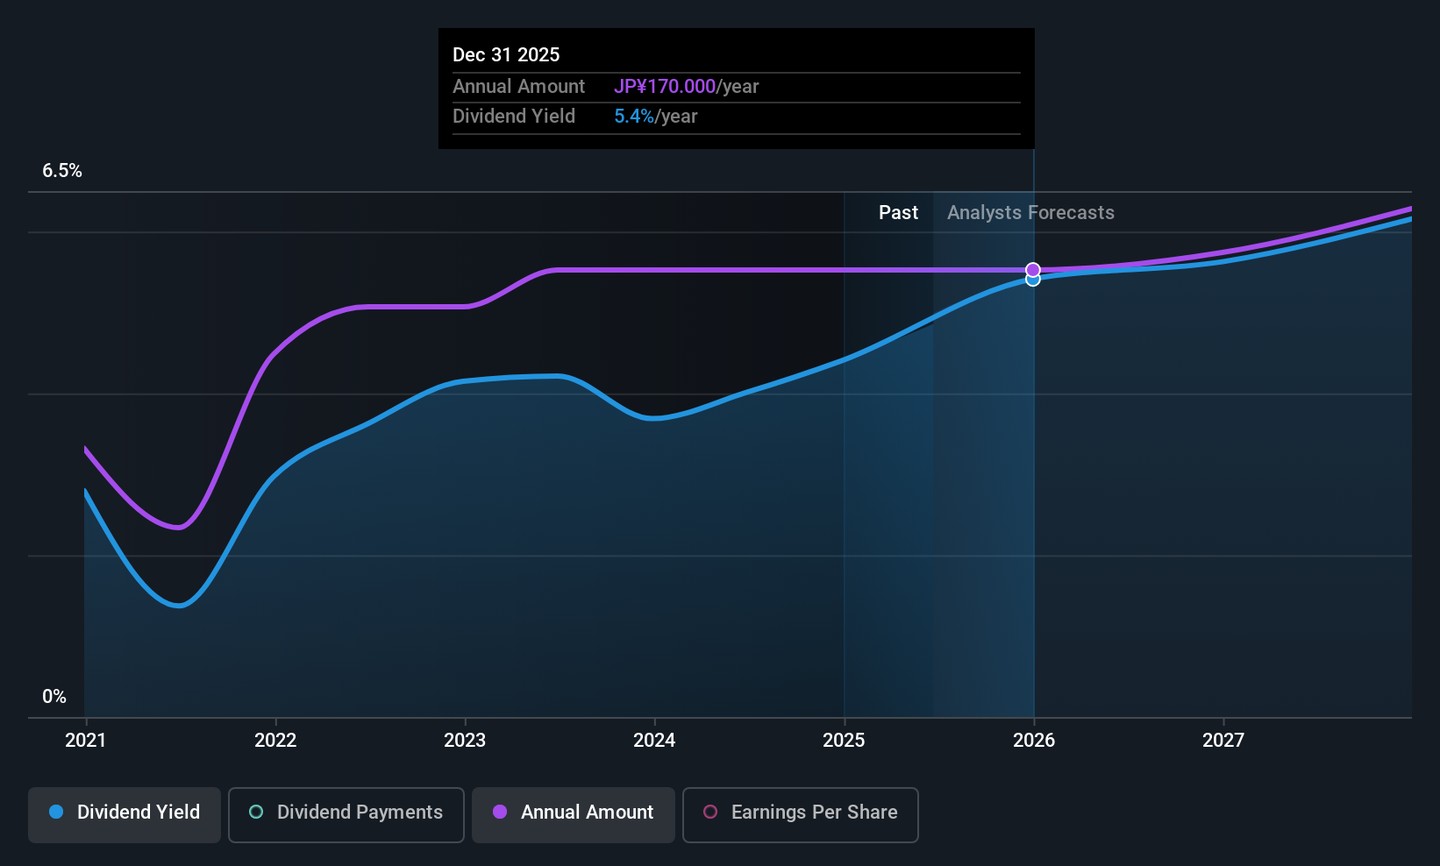
Task: Select the 2023 x-axis year label
Action: [464, 740]
